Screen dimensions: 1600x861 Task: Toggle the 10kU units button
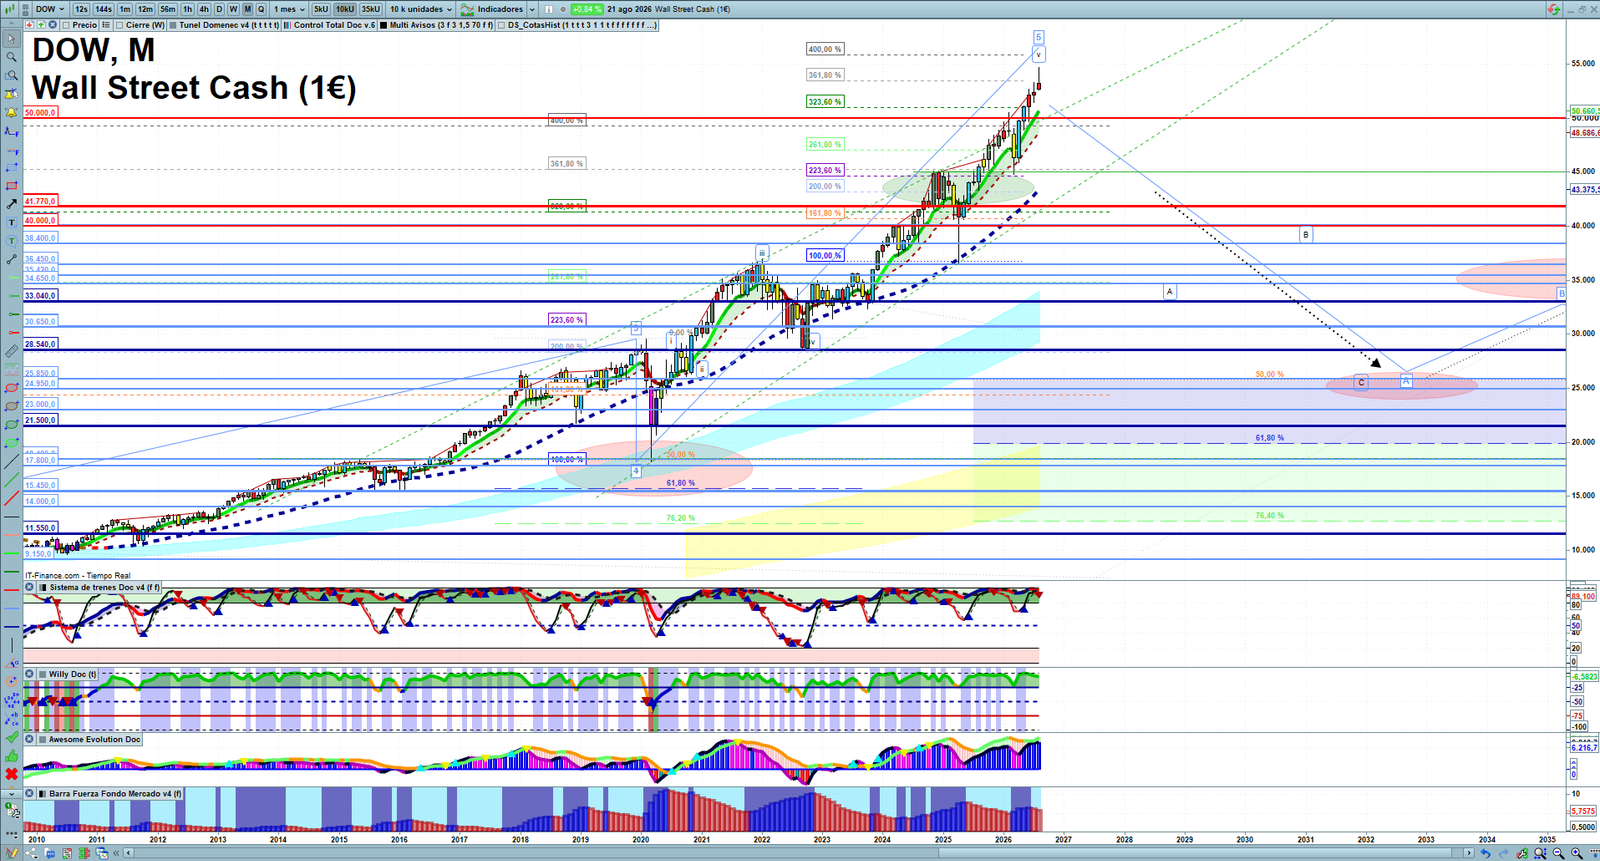(345, 9)
